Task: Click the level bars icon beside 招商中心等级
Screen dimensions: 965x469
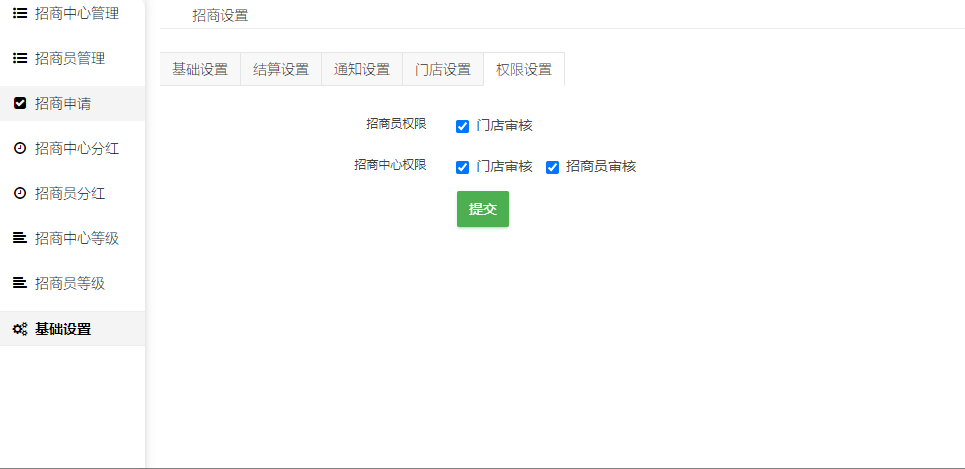Action: [19, 238]
